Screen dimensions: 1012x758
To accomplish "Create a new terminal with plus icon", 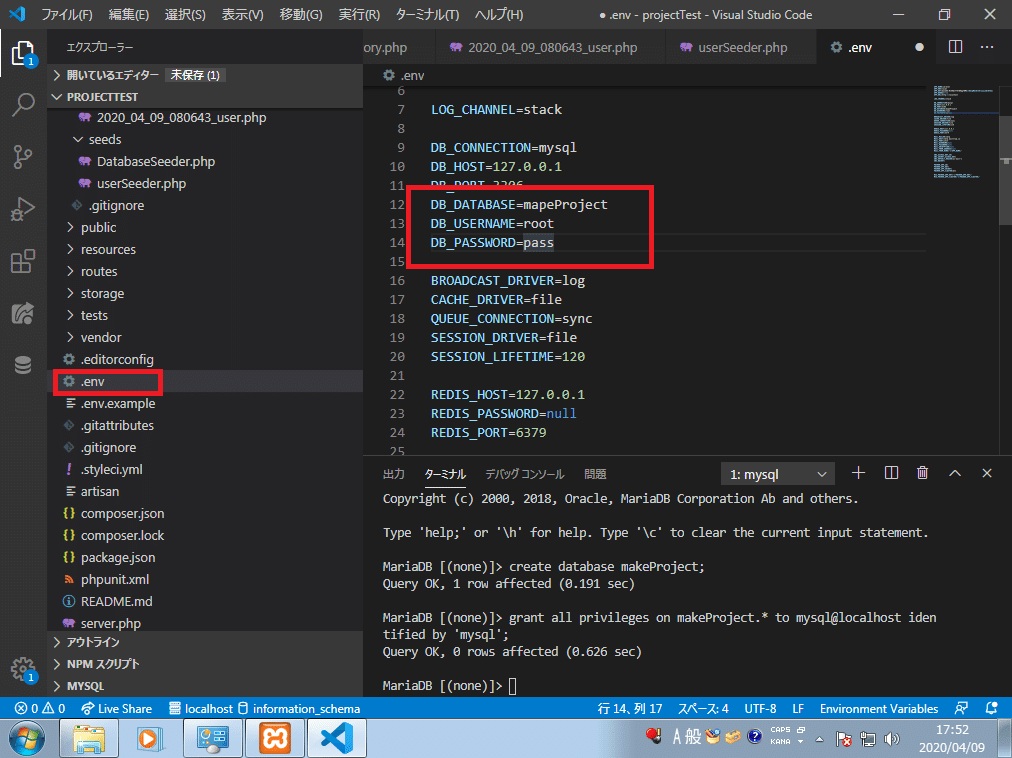I will (858, 473).
